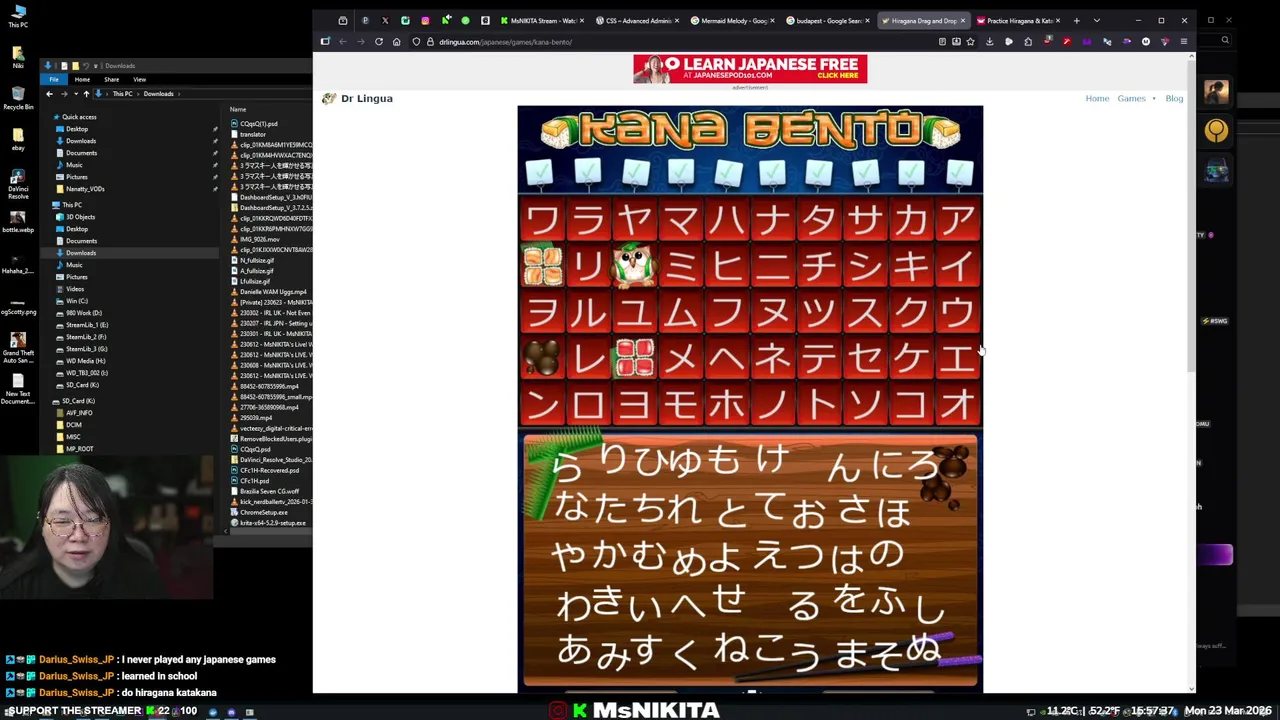Open the This PC desktop icon
The height and width of the screenshot is (720, 1280).
[x=18, y=15]
